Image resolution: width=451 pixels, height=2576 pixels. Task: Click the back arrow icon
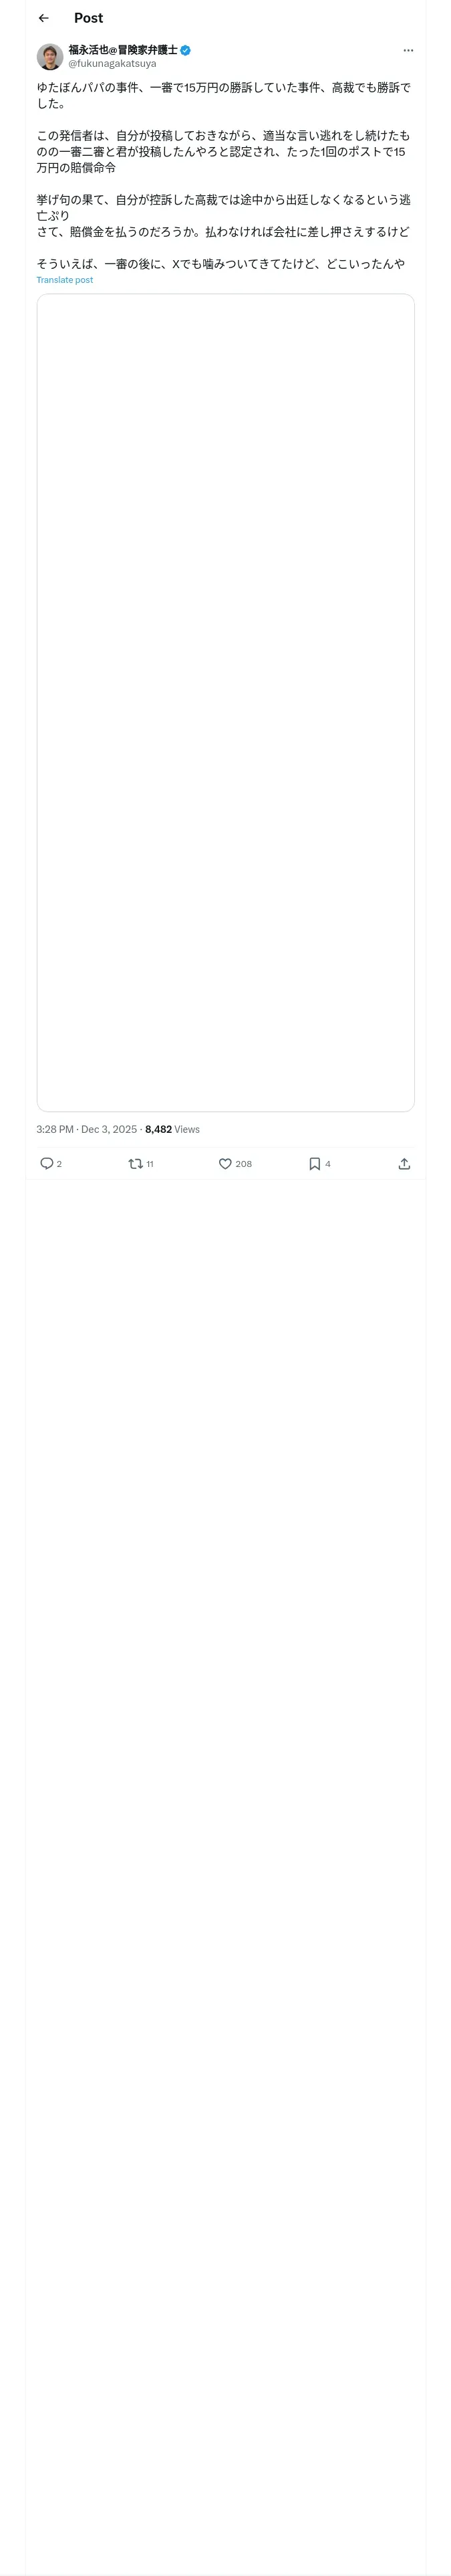tap(44, 18)
